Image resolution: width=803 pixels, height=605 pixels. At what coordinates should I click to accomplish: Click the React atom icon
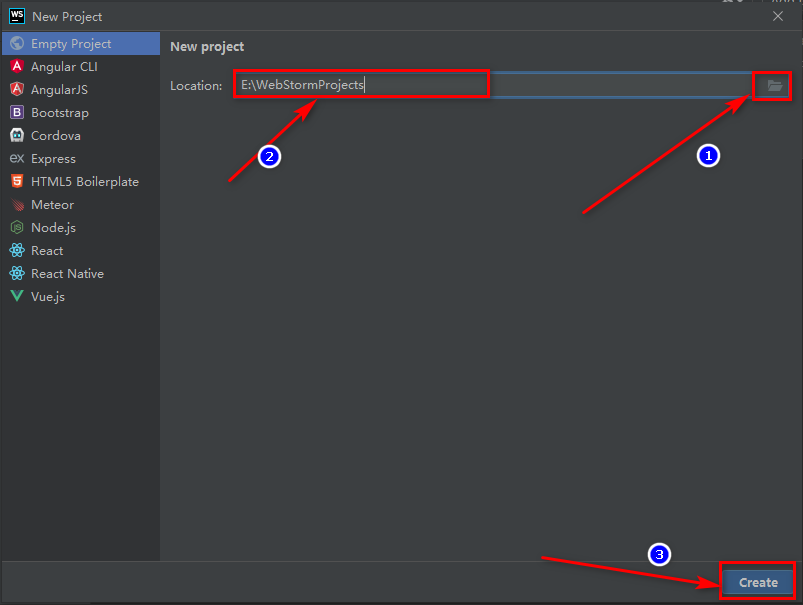pos(17,250)
